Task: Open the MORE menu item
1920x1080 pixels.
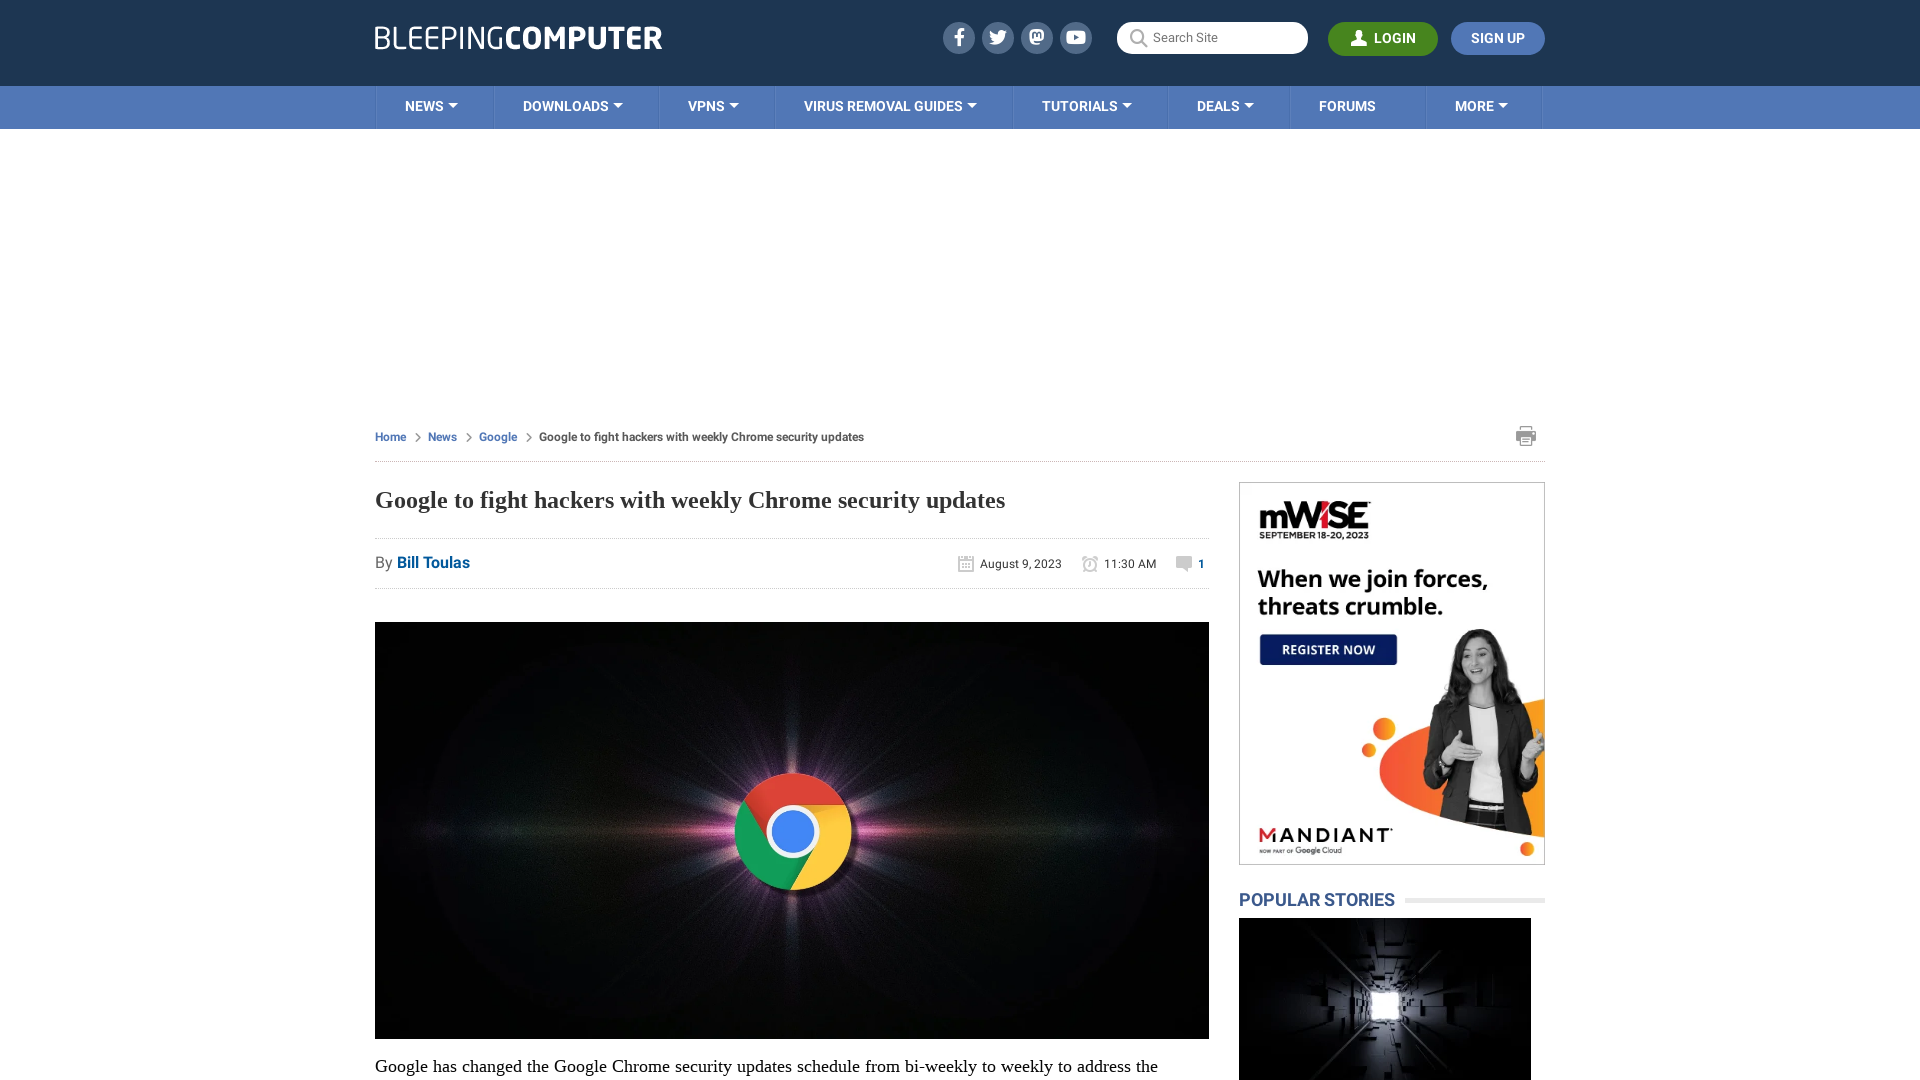Action: 1481,105
